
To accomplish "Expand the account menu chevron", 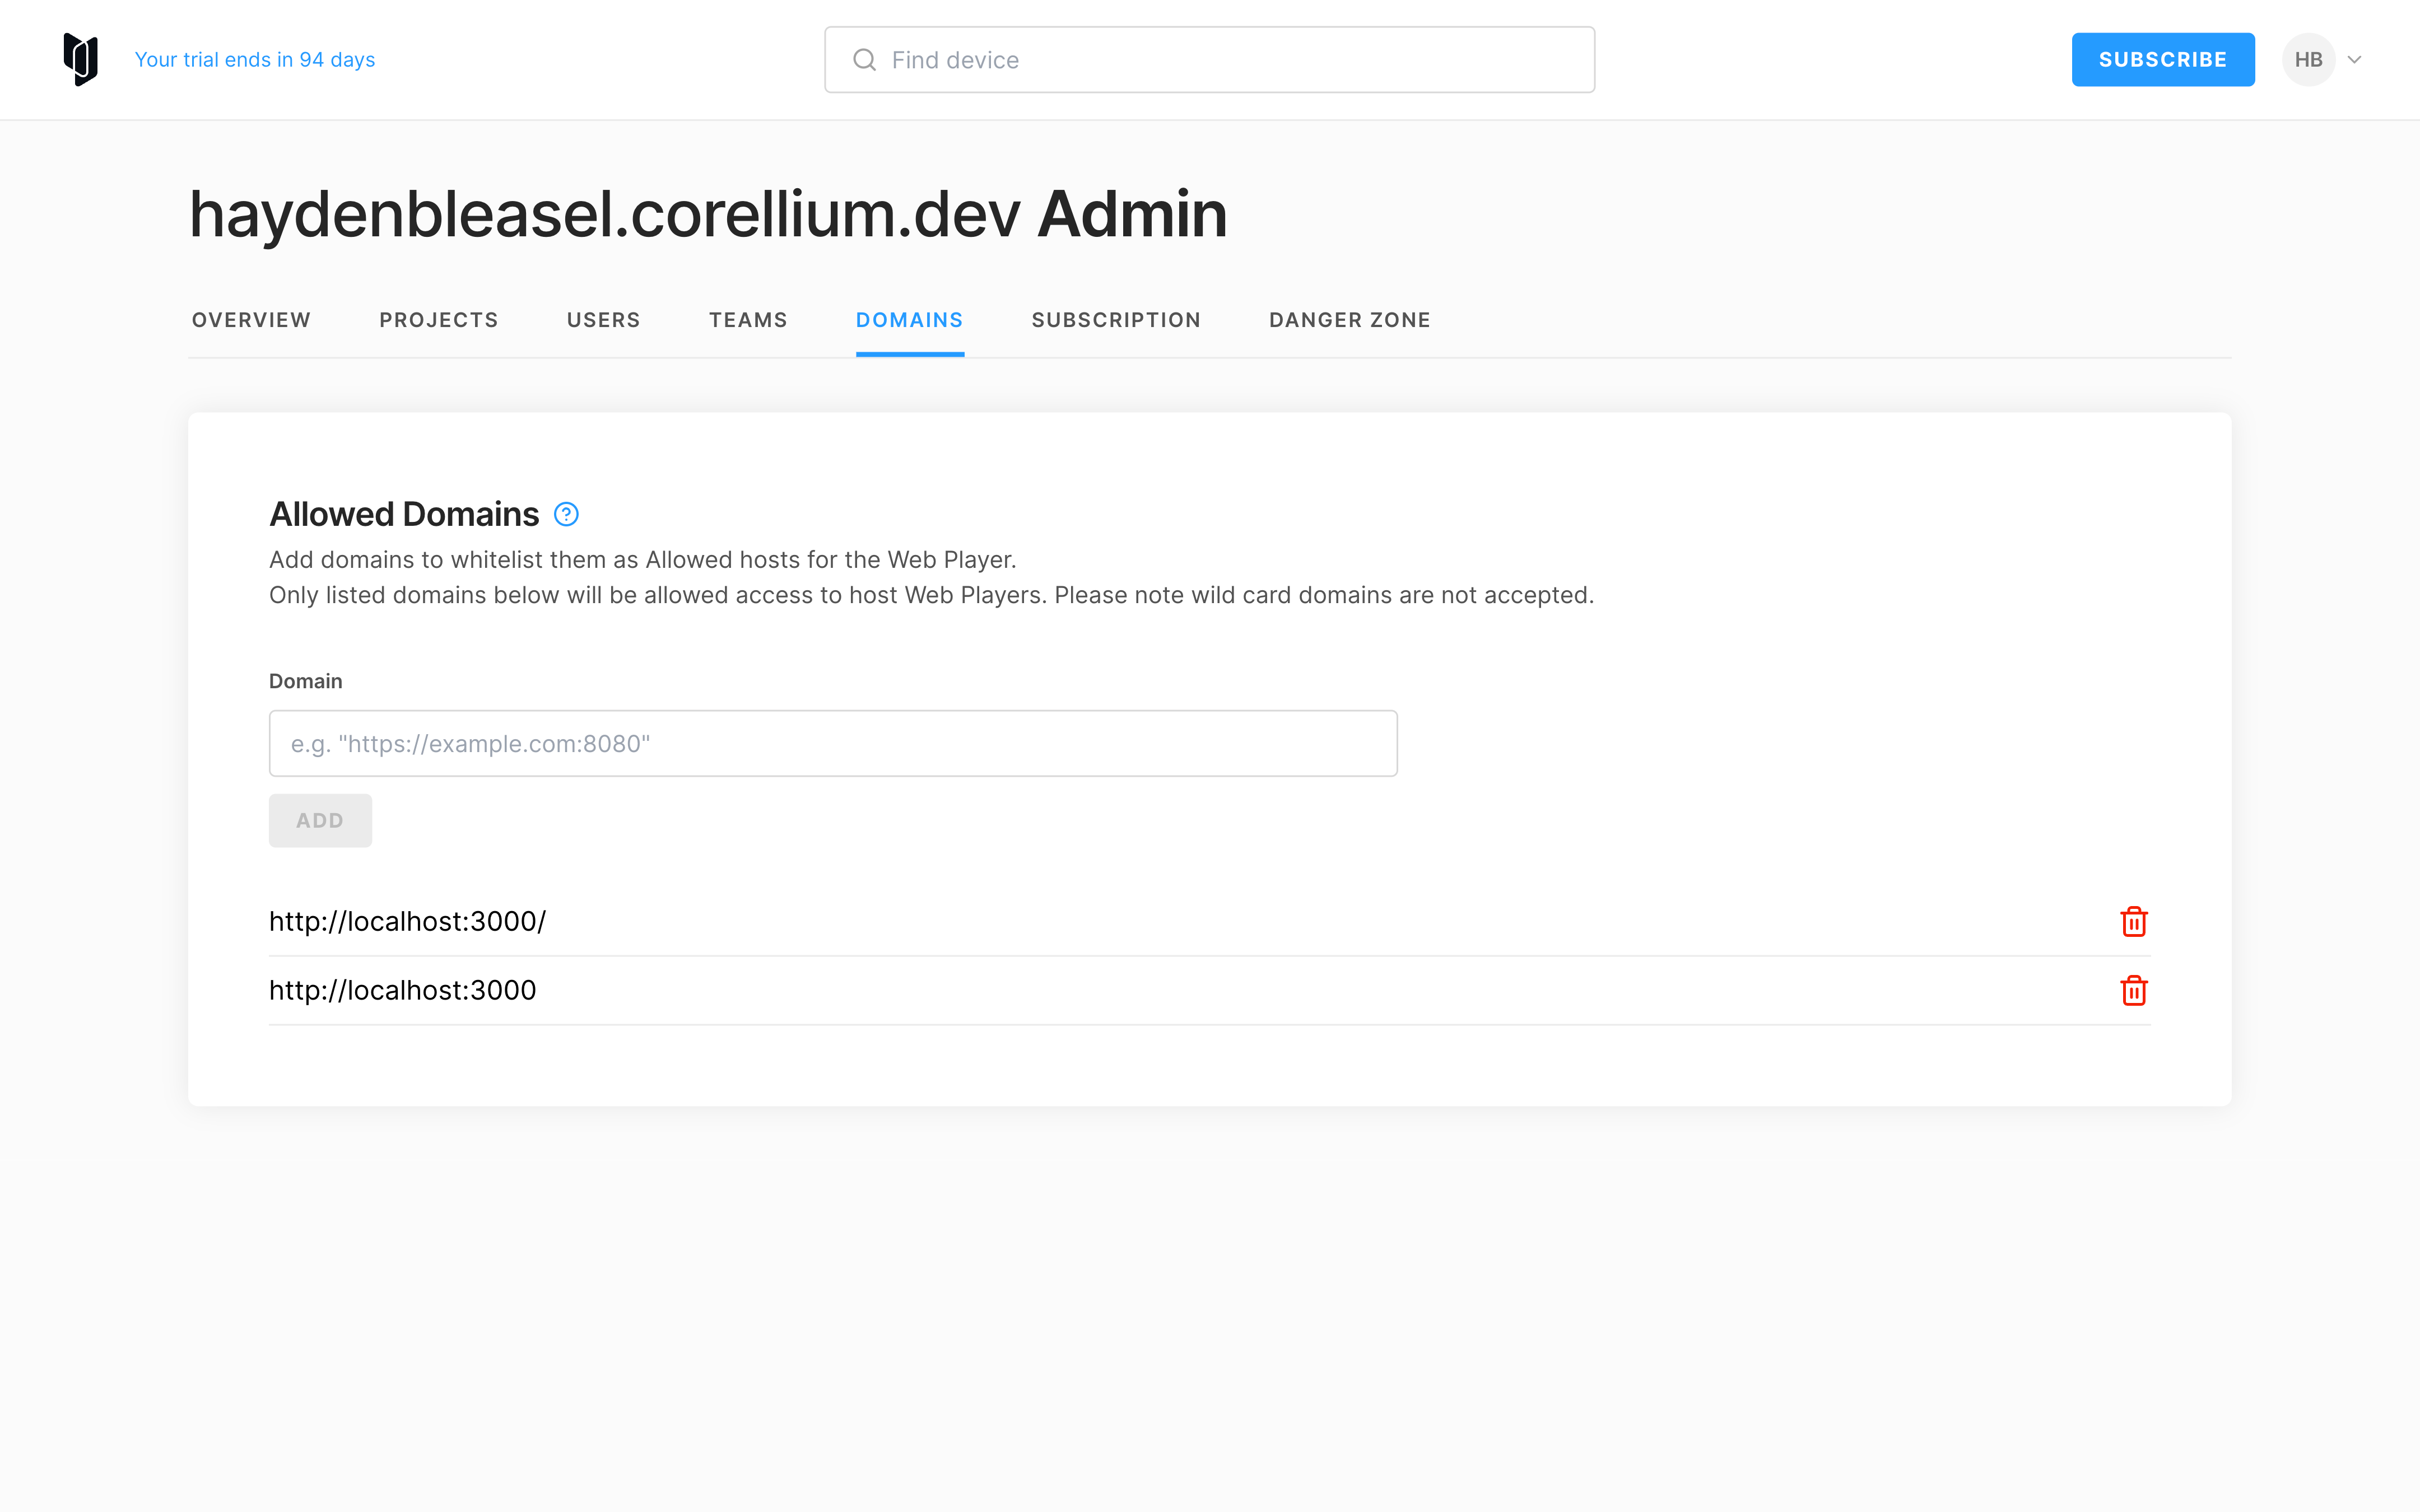I will (2353, 59).
